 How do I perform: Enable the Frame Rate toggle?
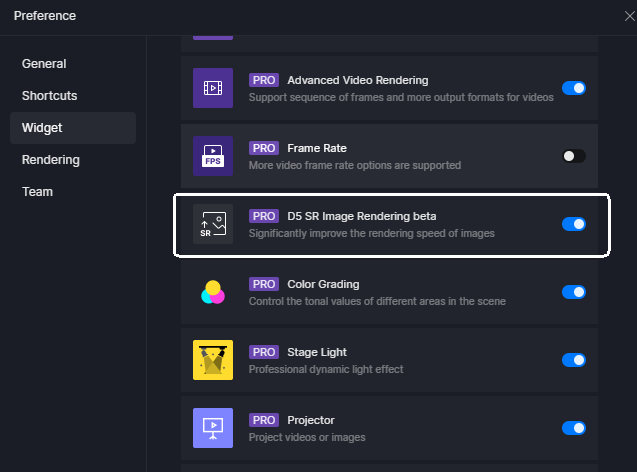574,156
